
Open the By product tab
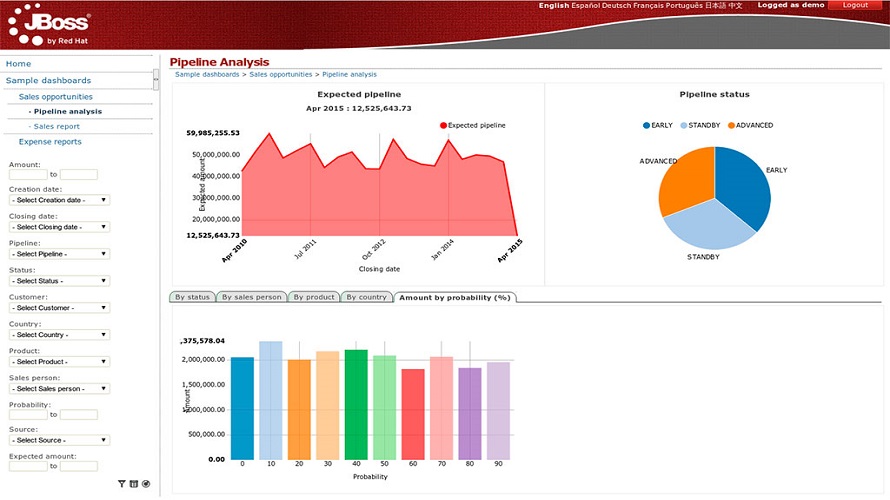(x=314, y=297)
